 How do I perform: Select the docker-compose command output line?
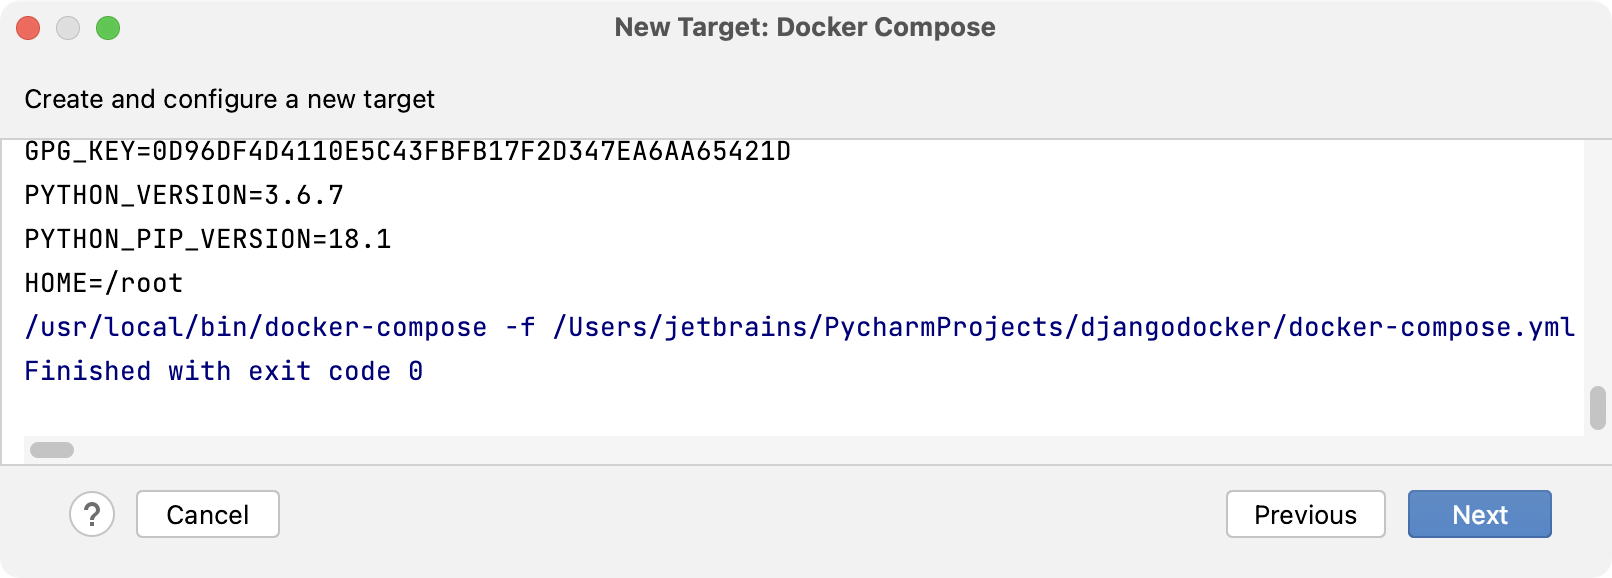pyautogui.click(x=700, y=326)
